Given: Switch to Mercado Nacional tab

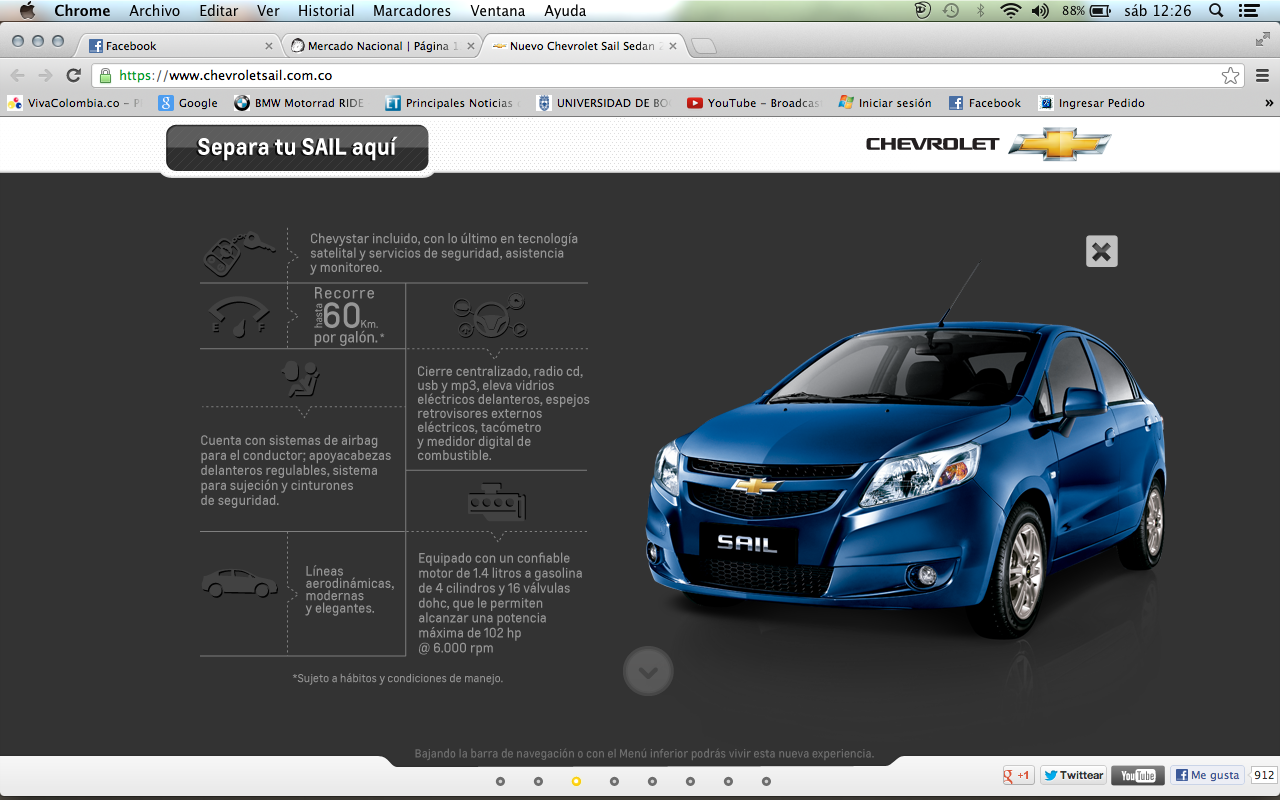Looking at the screenshot, I should [380, 46].
